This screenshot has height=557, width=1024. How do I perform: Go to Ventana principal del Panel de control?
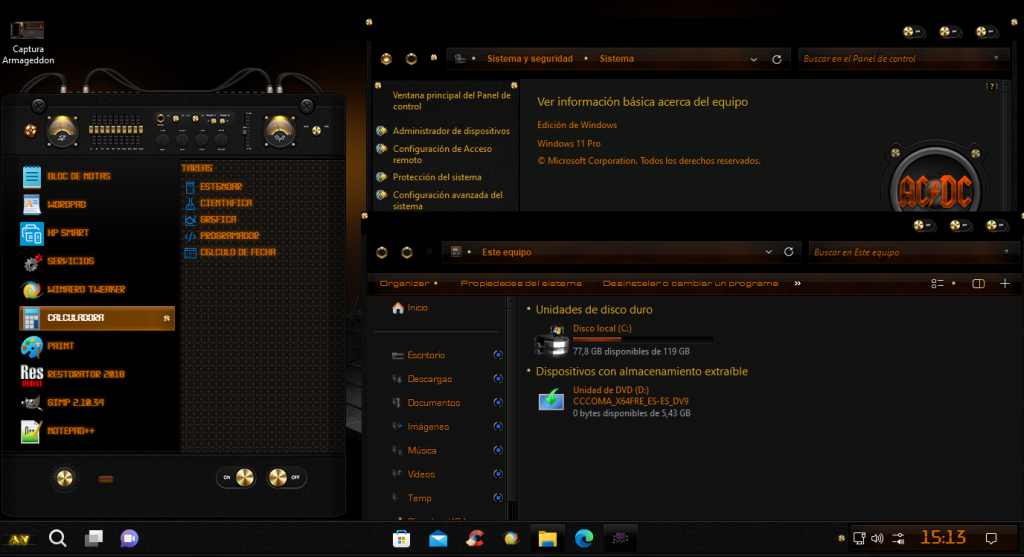click(x=451, y=101)
